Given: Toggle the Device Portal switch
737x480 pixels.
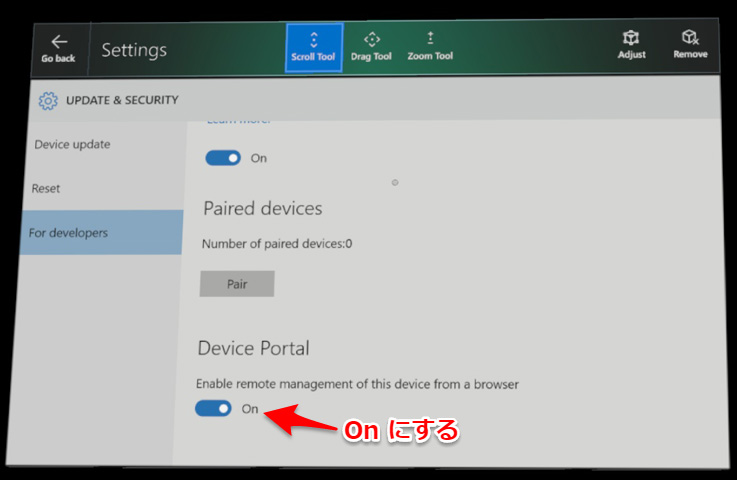Looking at the screenshot, I should coord(213,408).
